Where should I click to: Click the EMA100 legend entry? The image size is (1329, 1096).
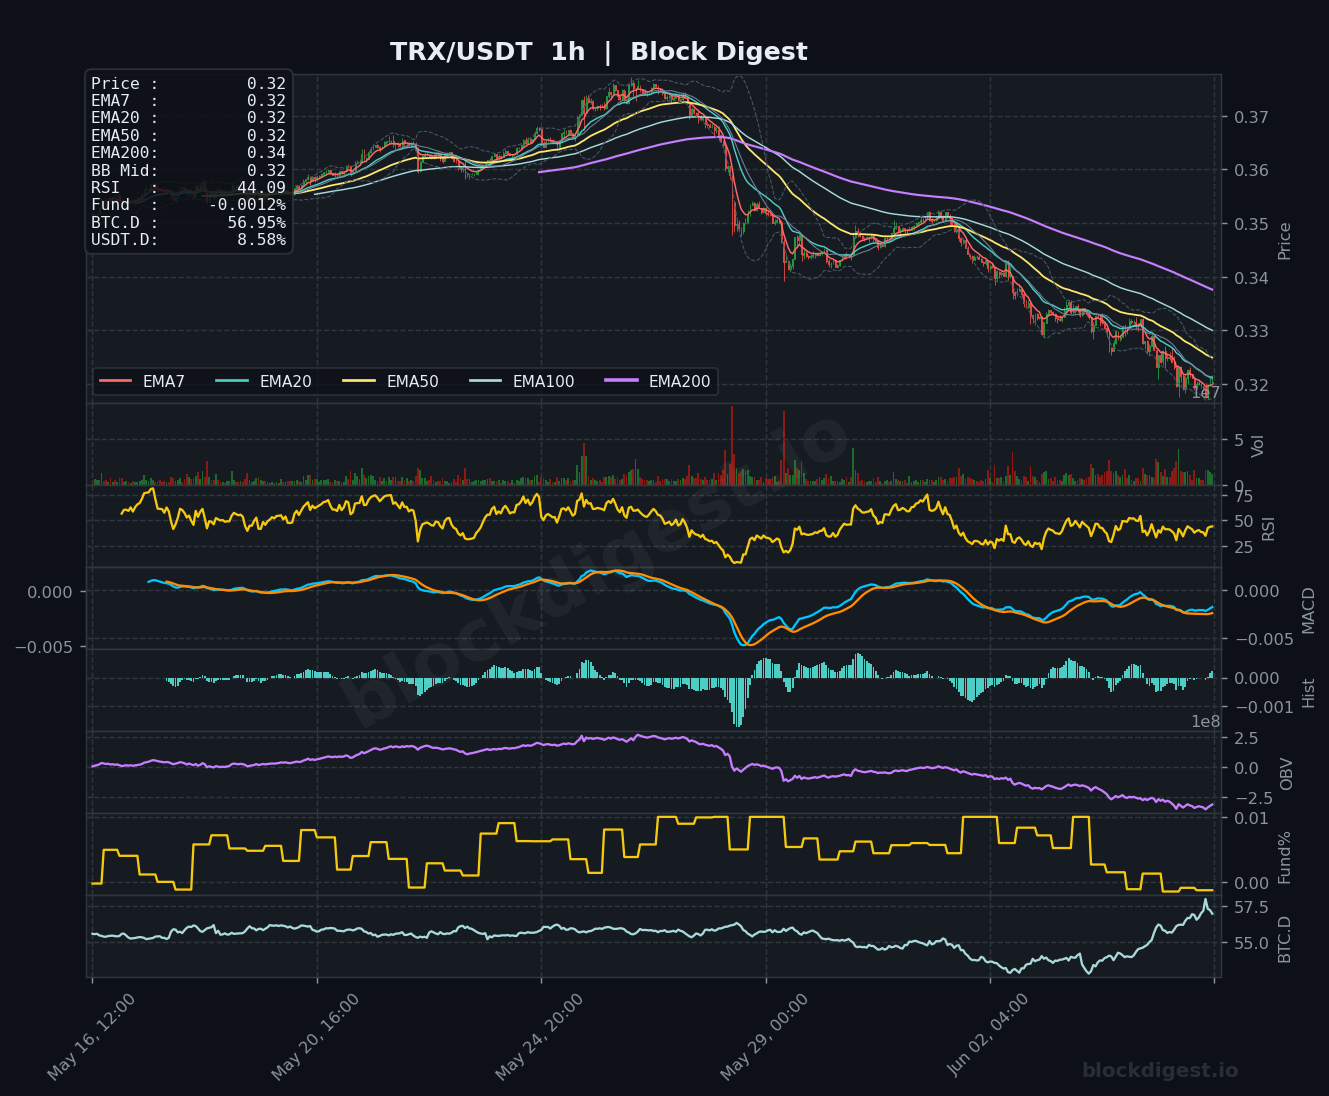[521, 381]
